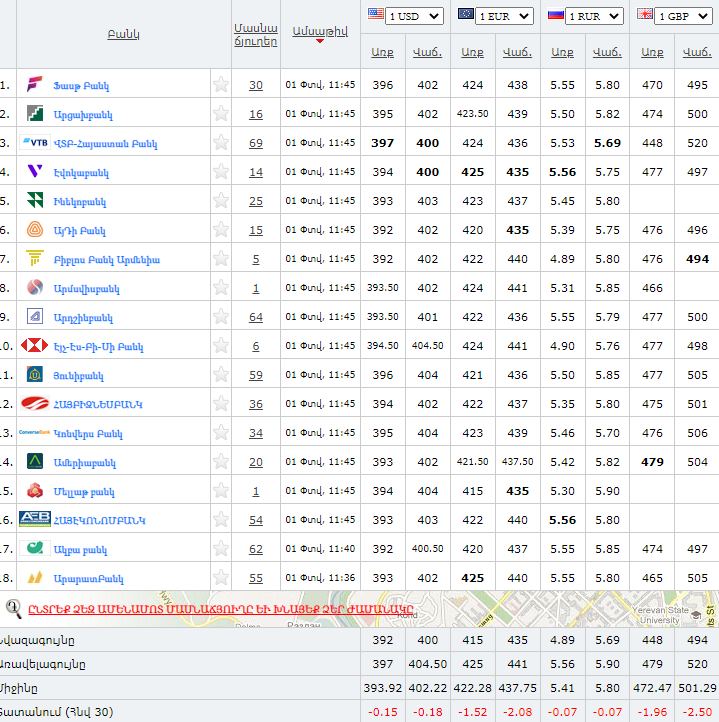The image size is (719, 722).
Task: Sort by RUR Առք column
Action: click(562, 52)
